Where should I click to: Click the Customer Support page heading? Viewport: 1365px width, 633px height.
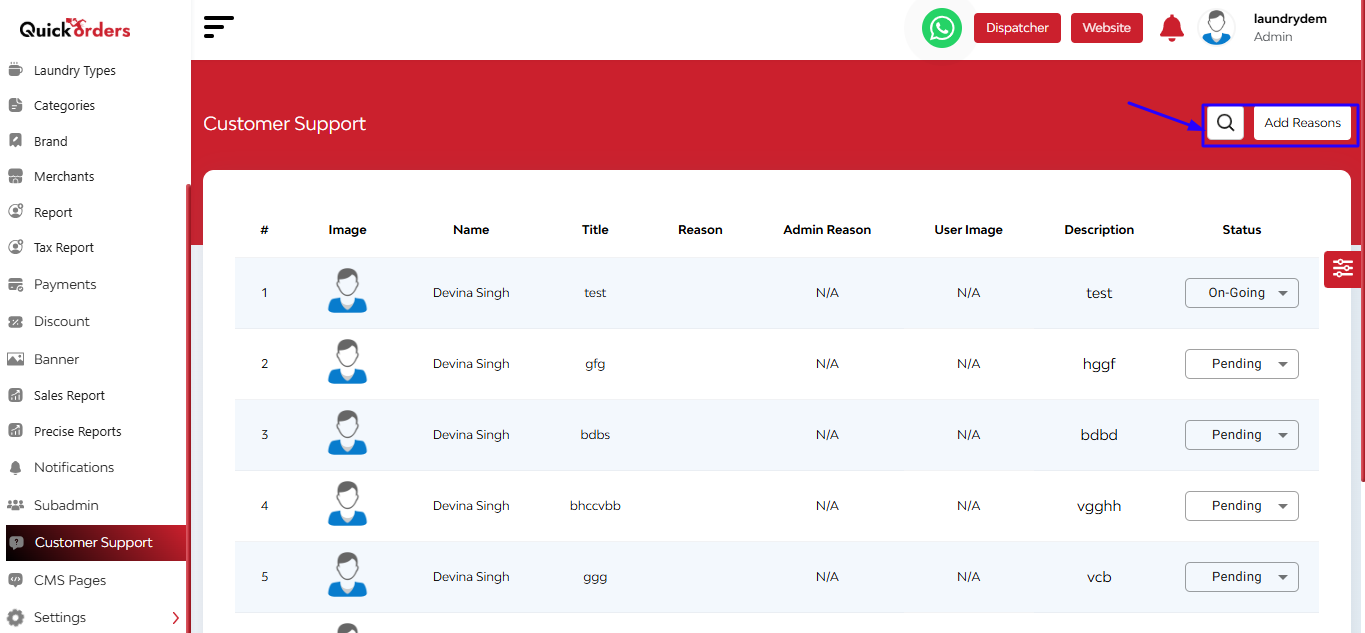click(285, 124)
